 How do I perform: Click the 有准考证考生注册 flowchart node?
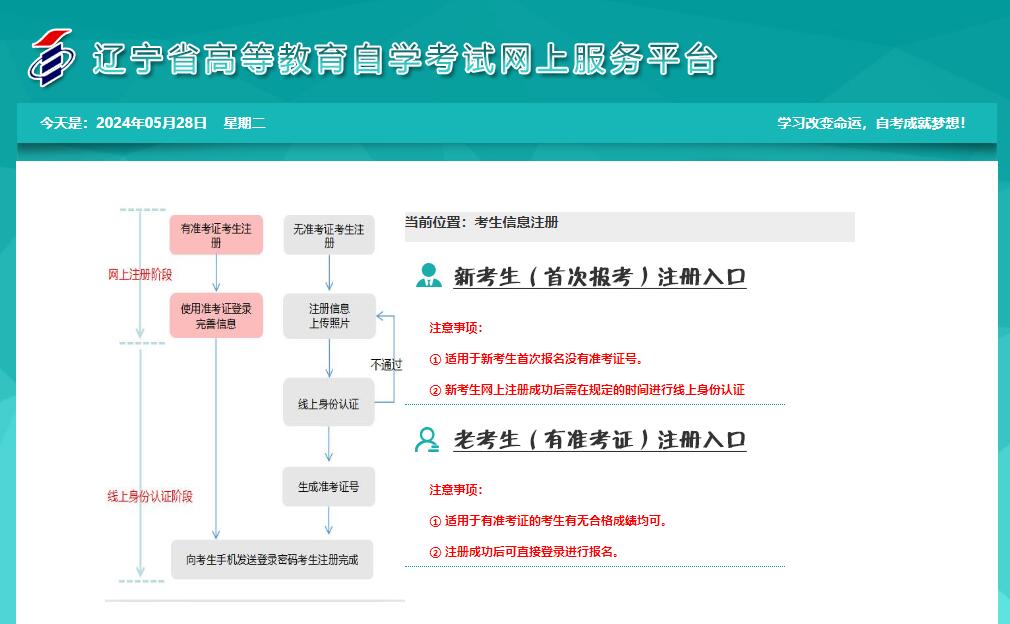click(216, 235)
